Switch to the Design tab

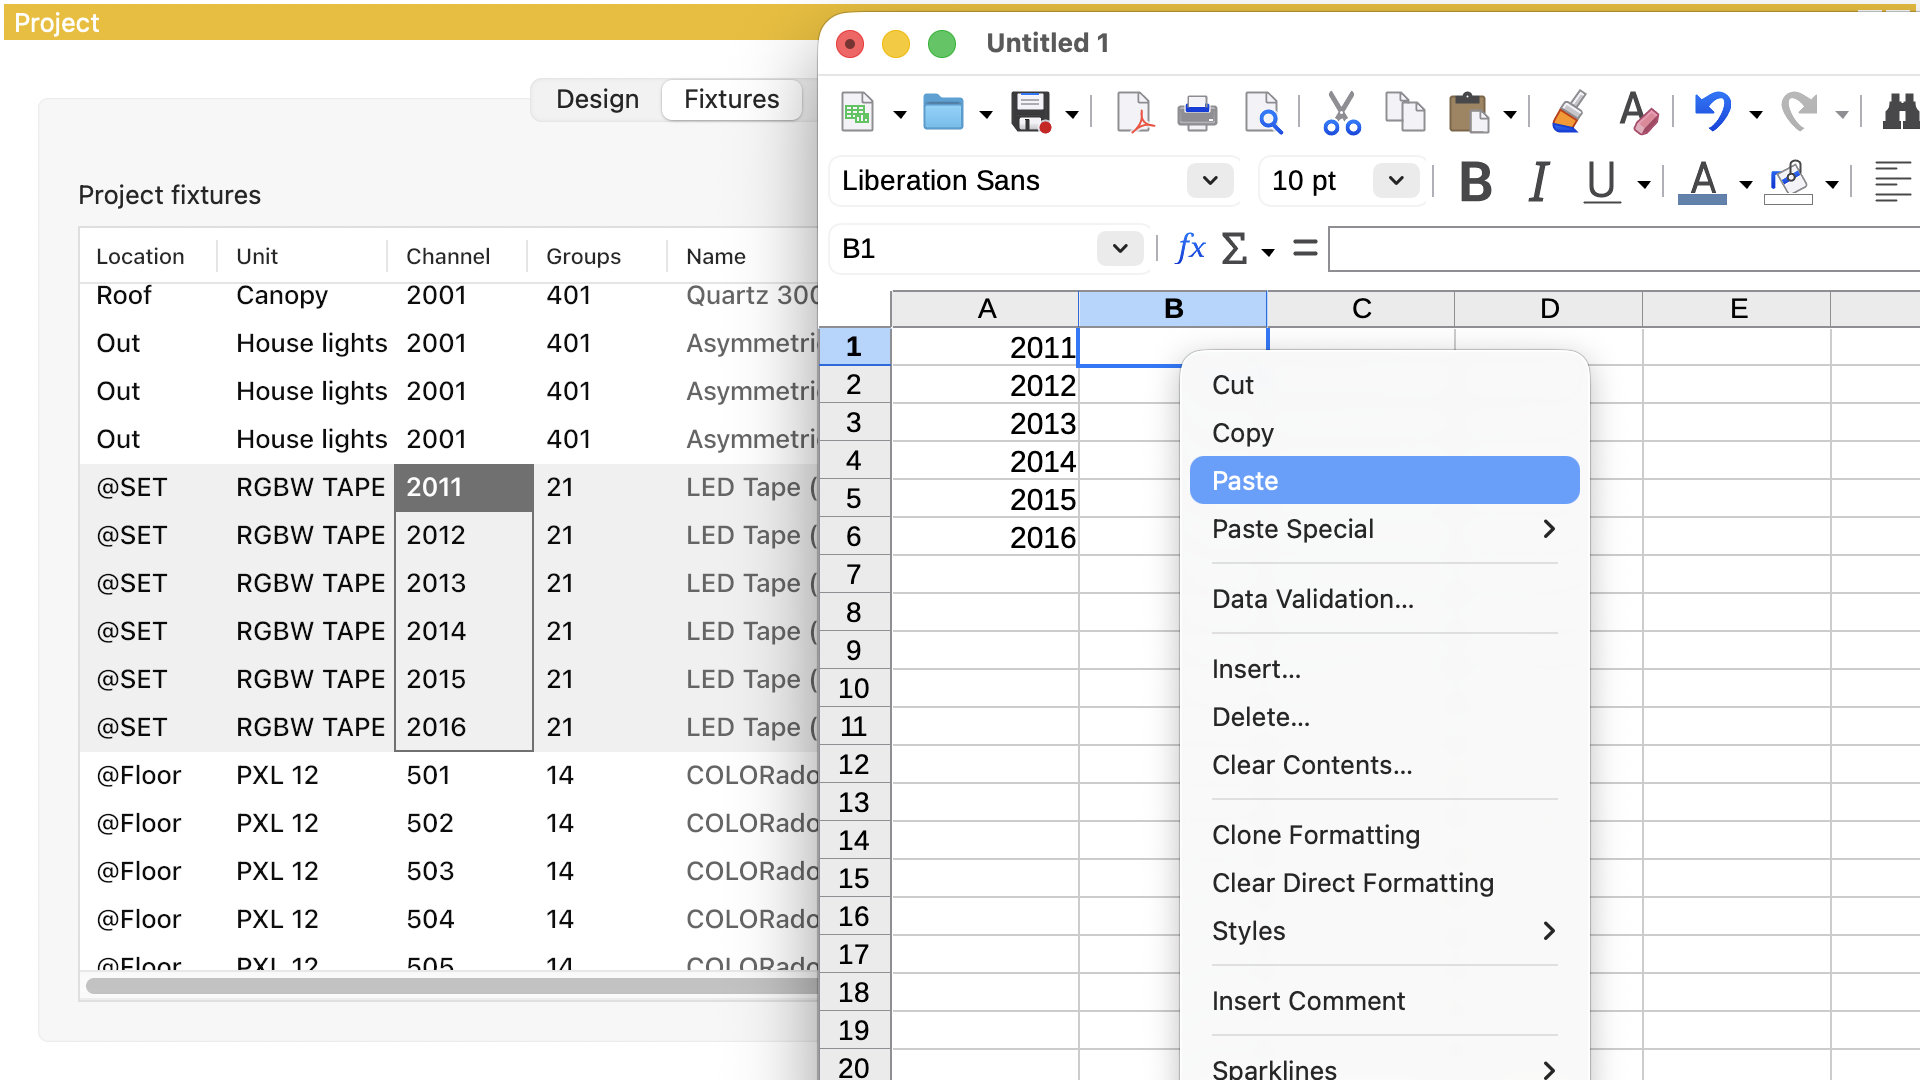[597, 99]
